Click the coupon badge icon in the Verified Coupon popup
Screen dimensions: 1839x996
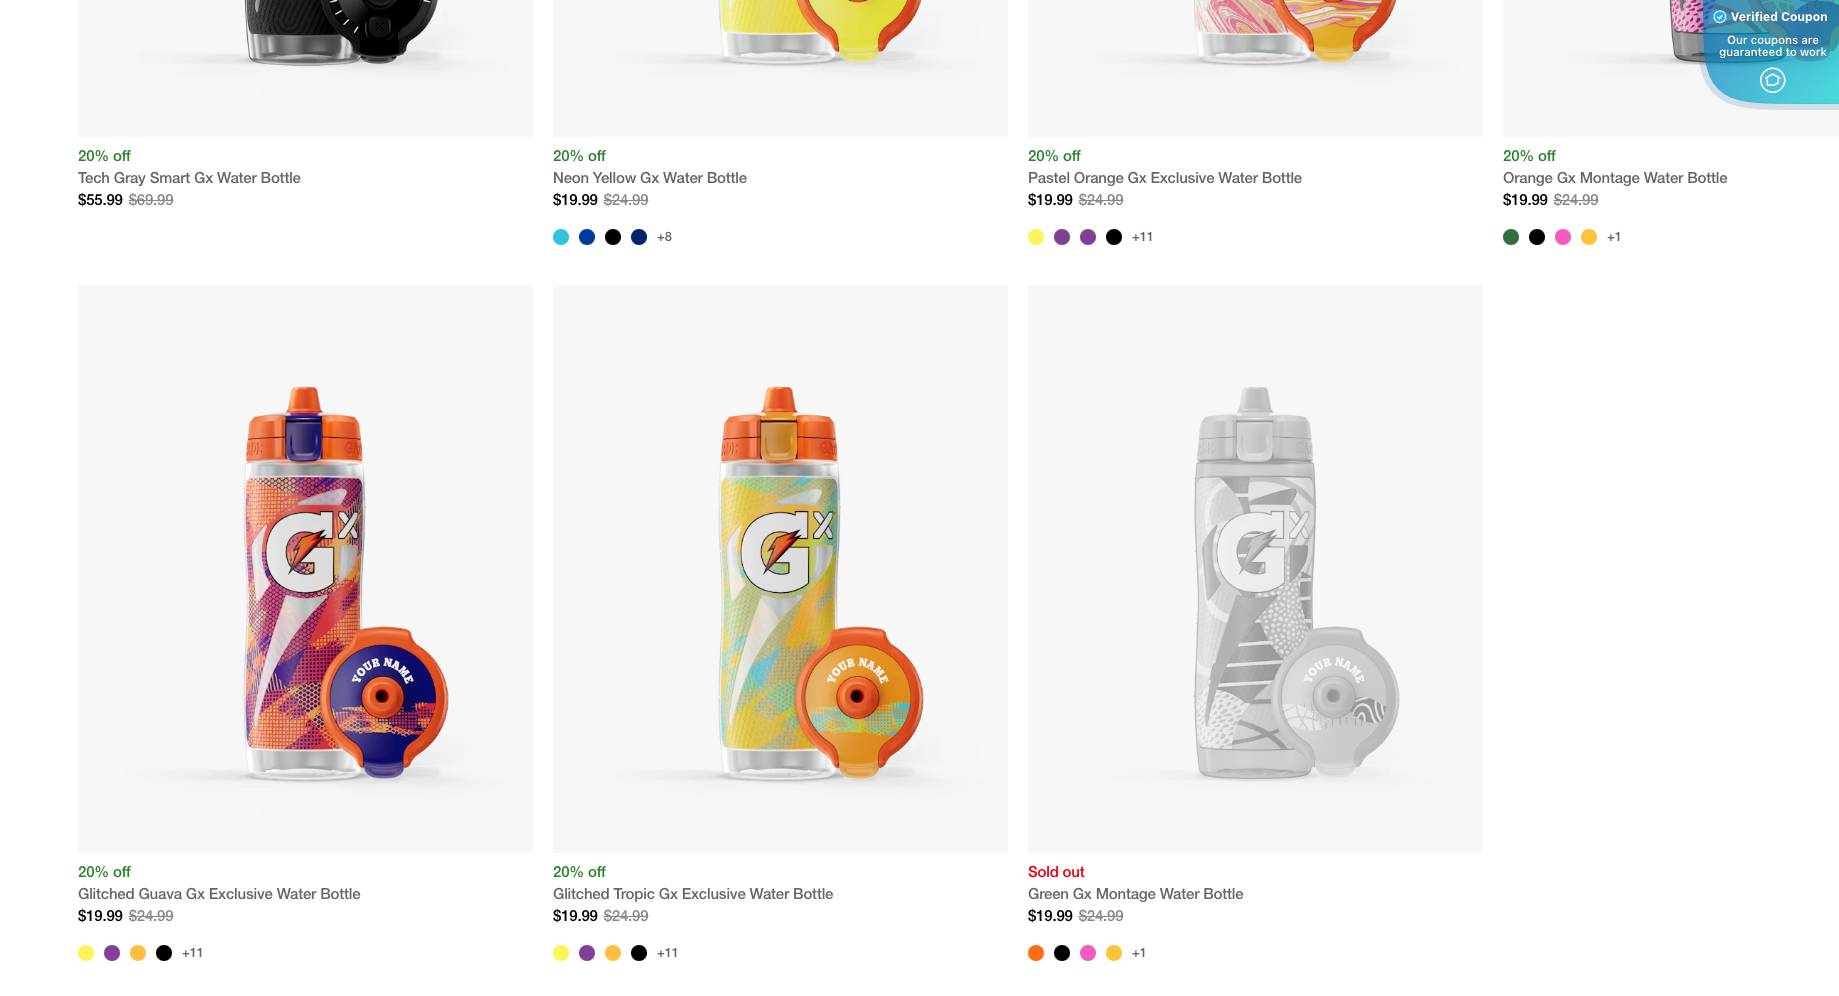pos(1772,80)
